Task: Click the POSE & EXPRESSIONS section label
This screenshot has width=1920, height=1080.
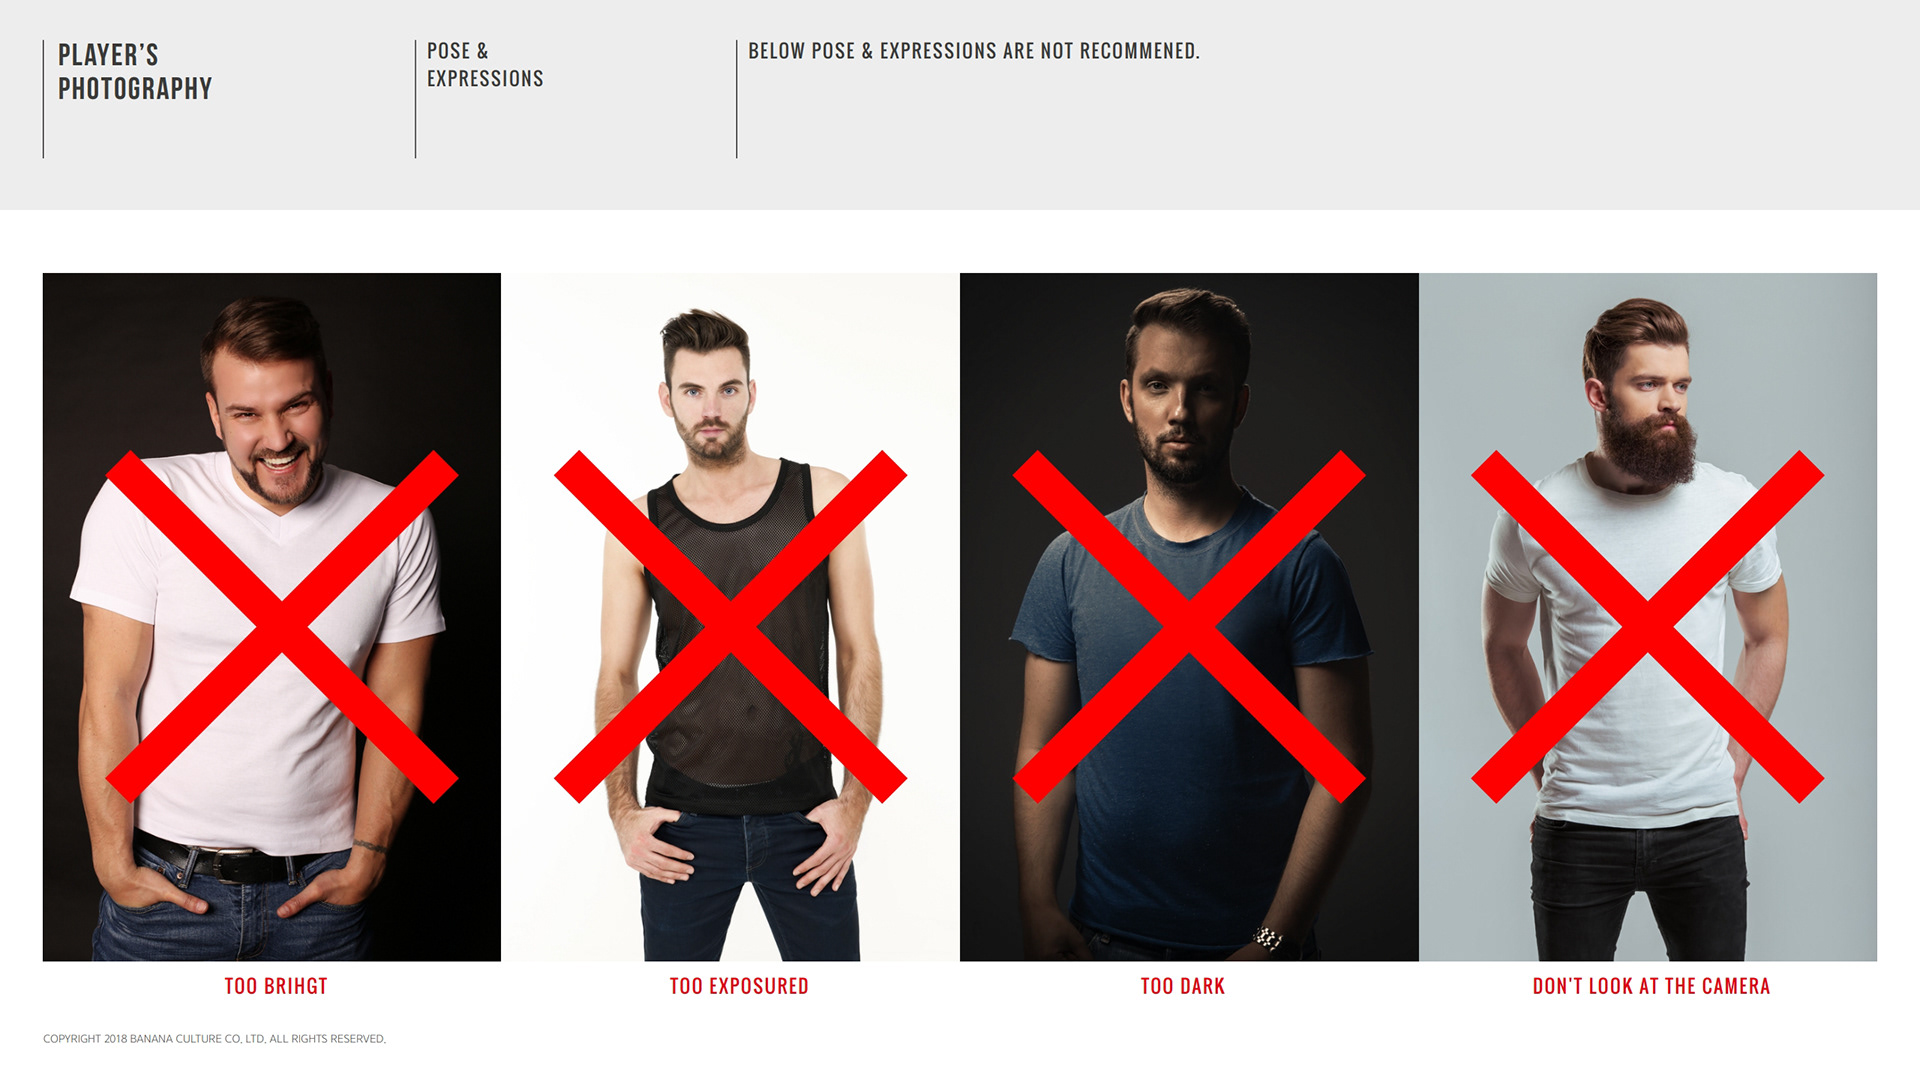Action: coord(485,65)
